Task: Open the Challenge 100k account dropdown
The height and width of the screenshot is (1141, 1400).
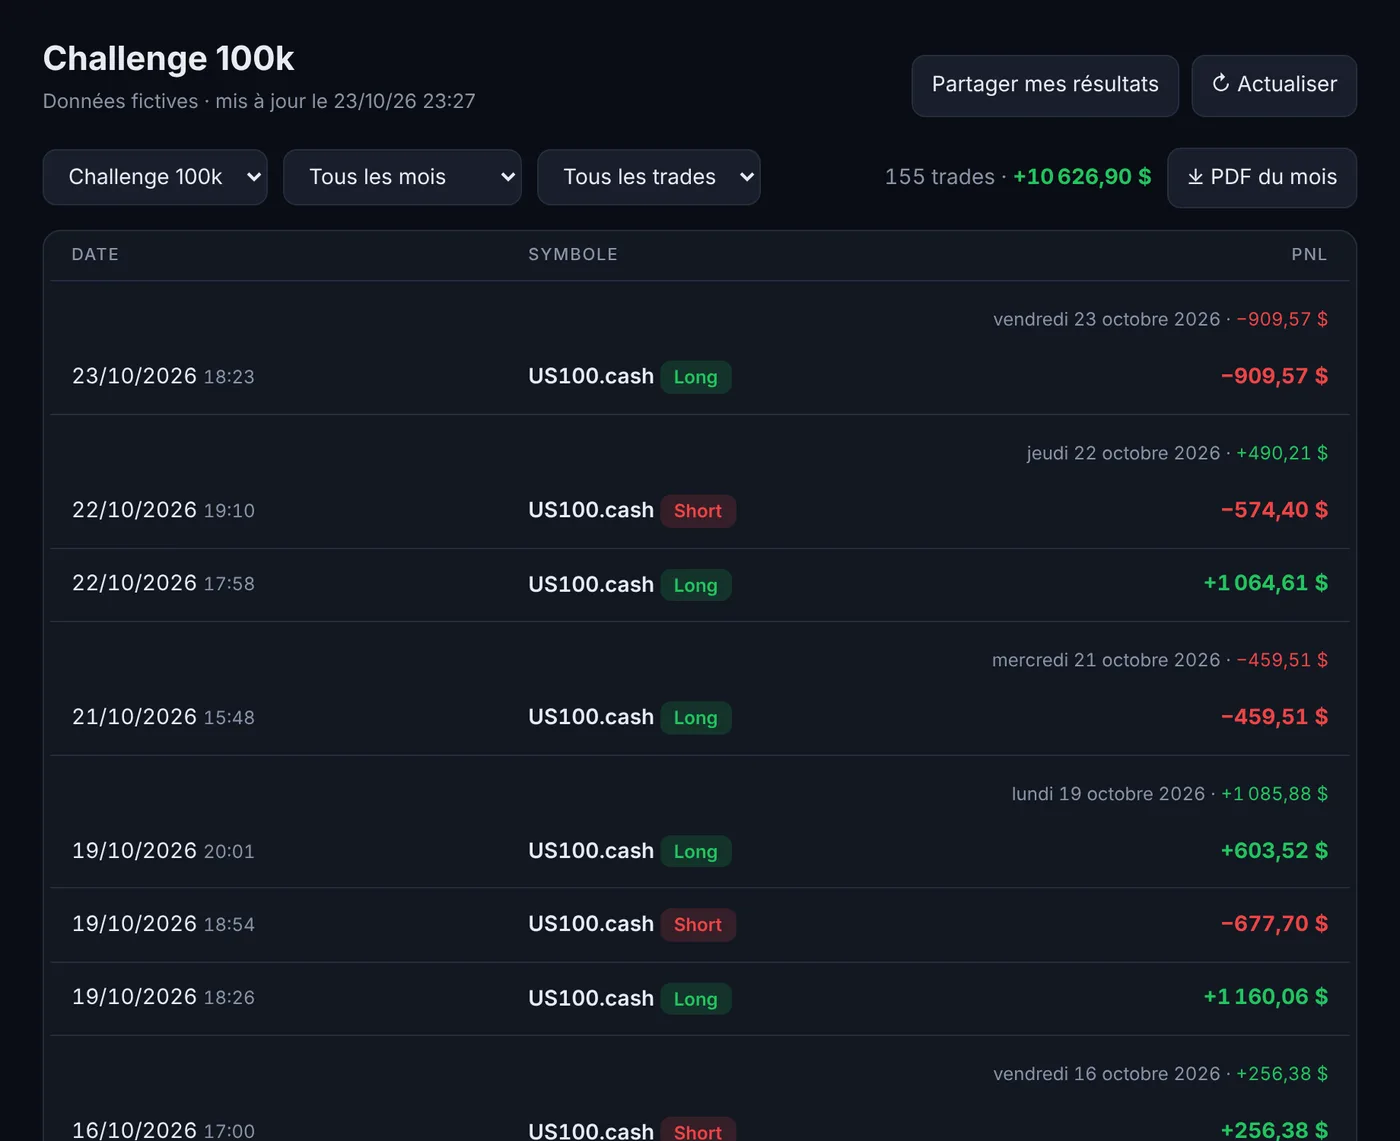Action: click(155, 177)
